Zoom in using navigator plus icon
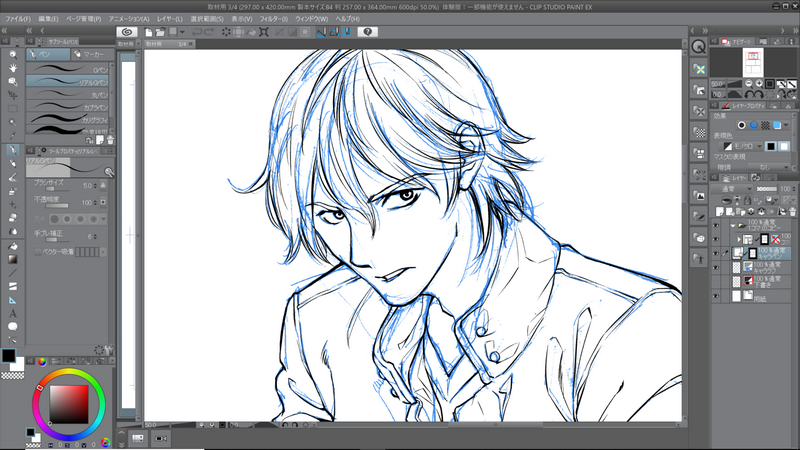 coord(759,84)
